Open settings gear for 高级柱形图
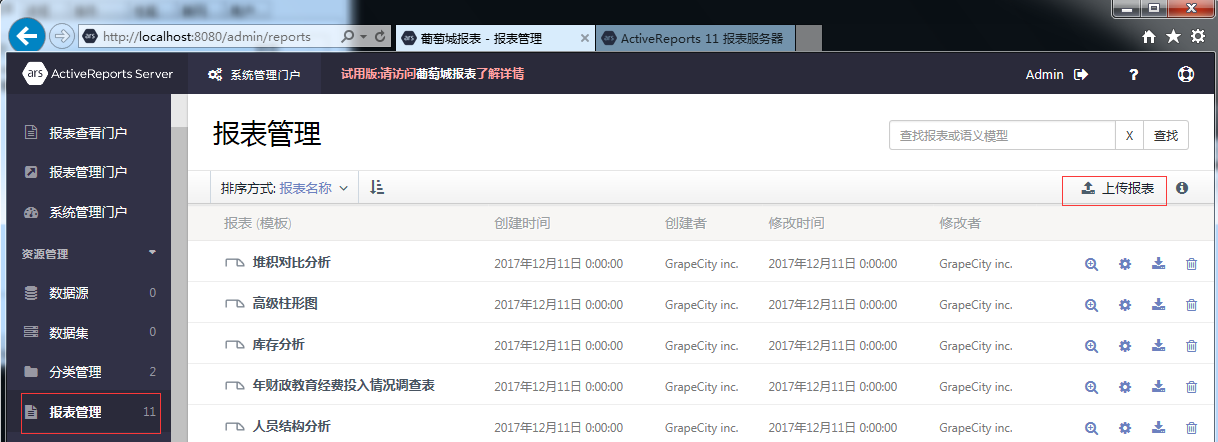The width and height of the screenshot is (1218, 442). [1125, 304]
